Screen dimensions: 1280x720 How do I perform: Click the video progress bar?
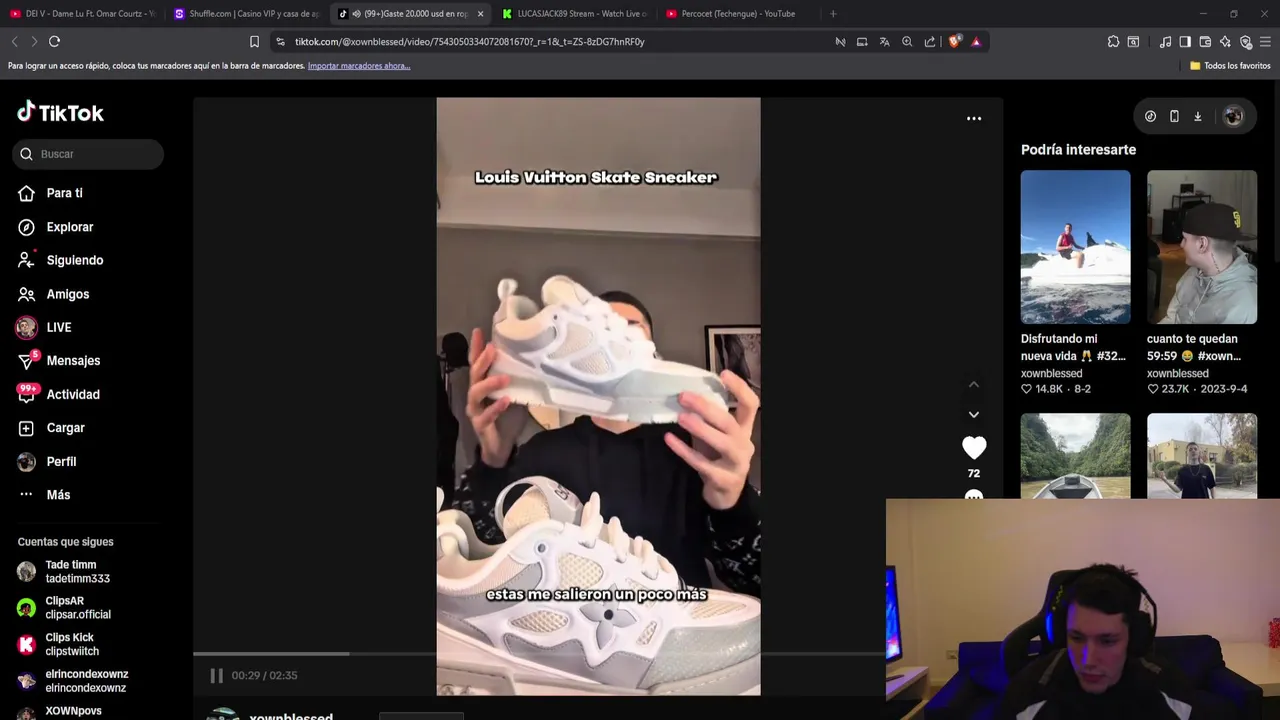coord(540,654)
